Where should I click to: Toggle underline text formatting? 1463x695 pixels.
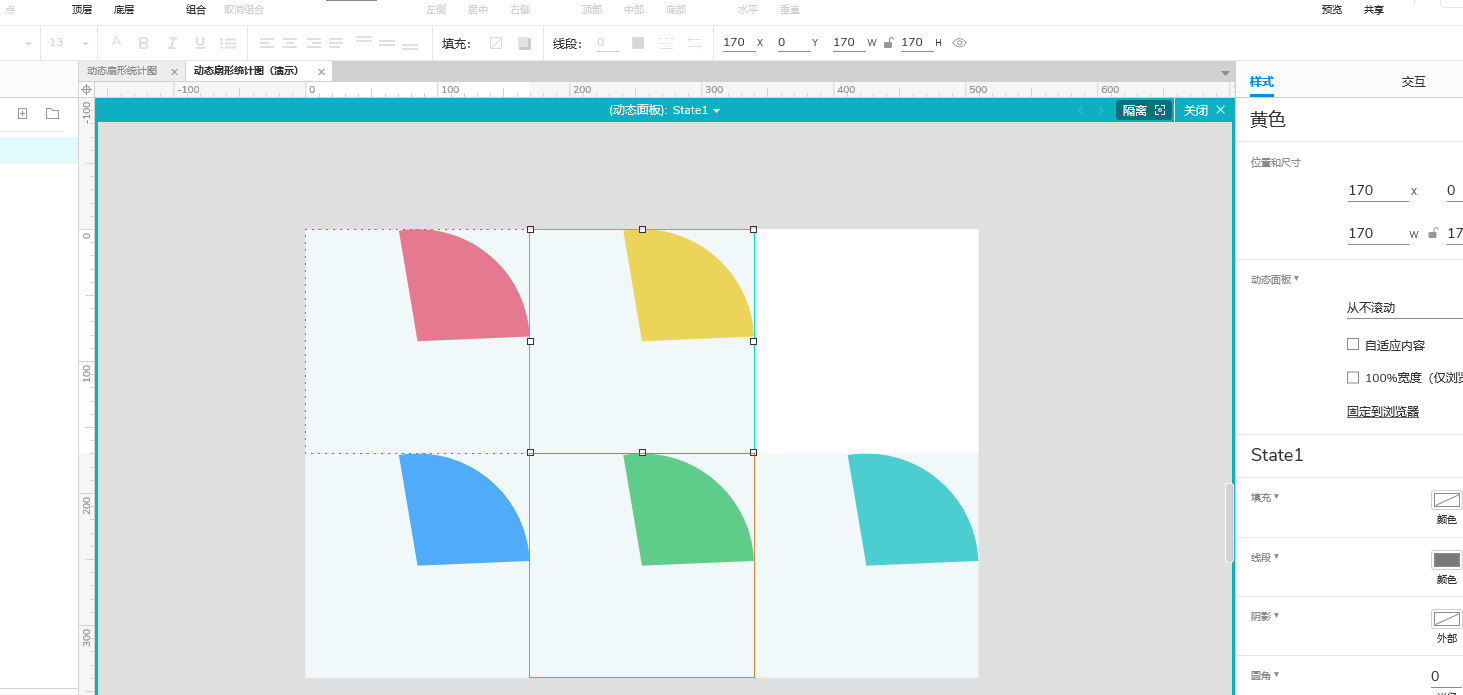tap(200, 43)
